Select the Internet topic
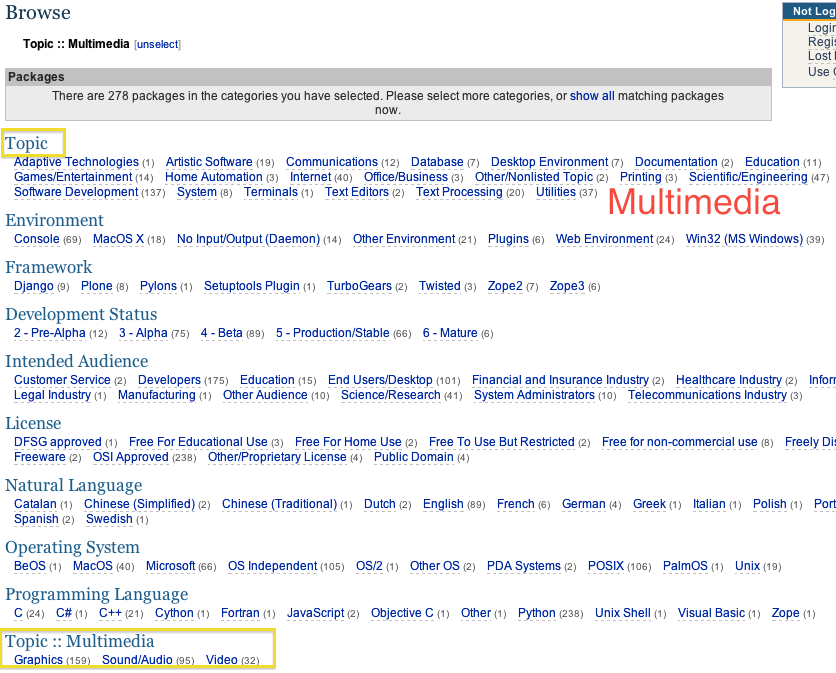 tap(311, 177)
